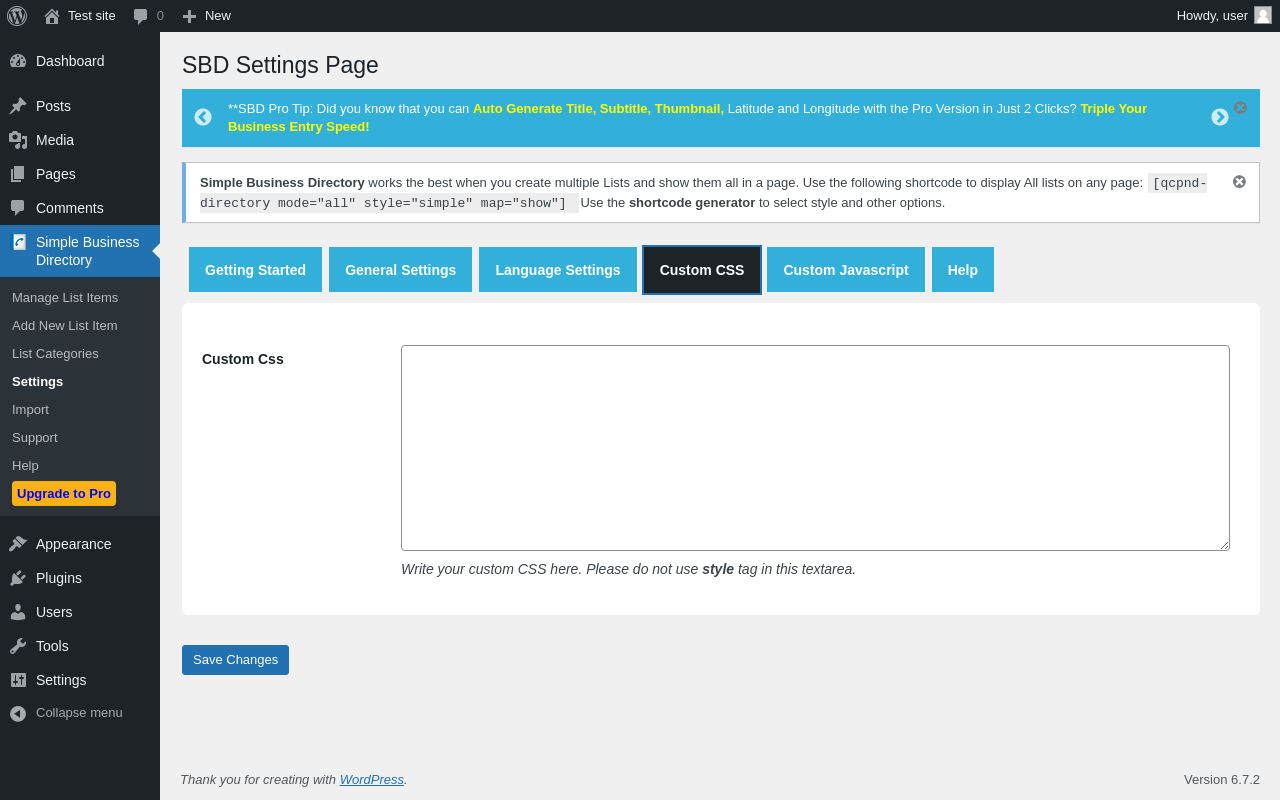Open the user avatar in admin bar
Viewport: 1280px width, 800px height.
(x=1263, y=15)
